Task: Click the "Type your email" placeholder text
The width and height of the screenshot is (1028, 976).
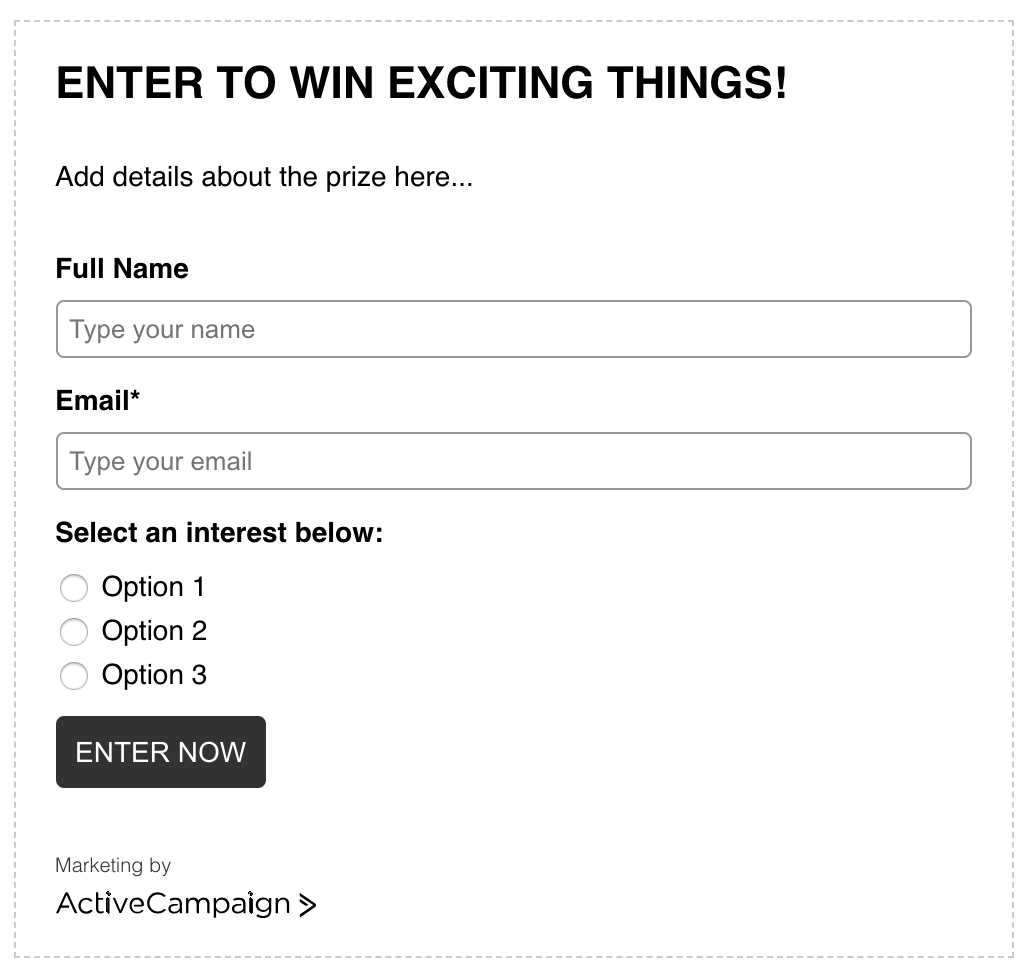Action: tap(161, 462)
